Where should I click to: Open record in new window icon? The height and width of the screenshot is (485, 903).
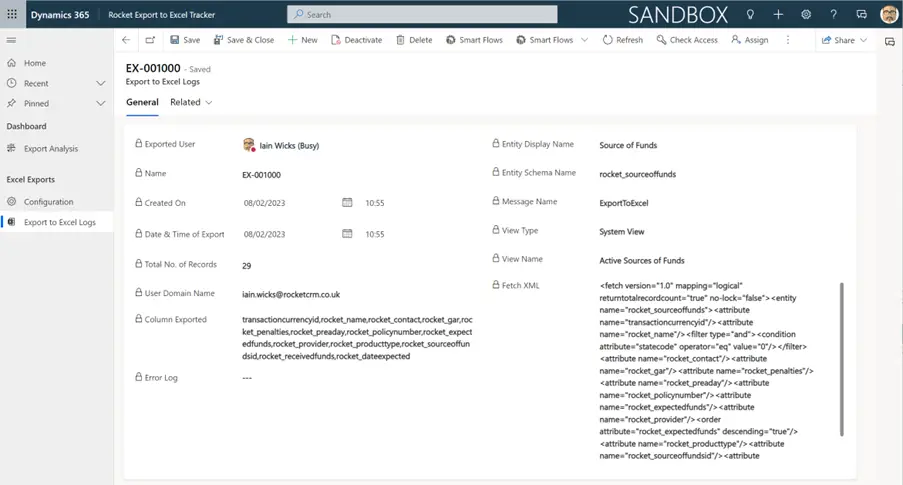pos(150,40)
